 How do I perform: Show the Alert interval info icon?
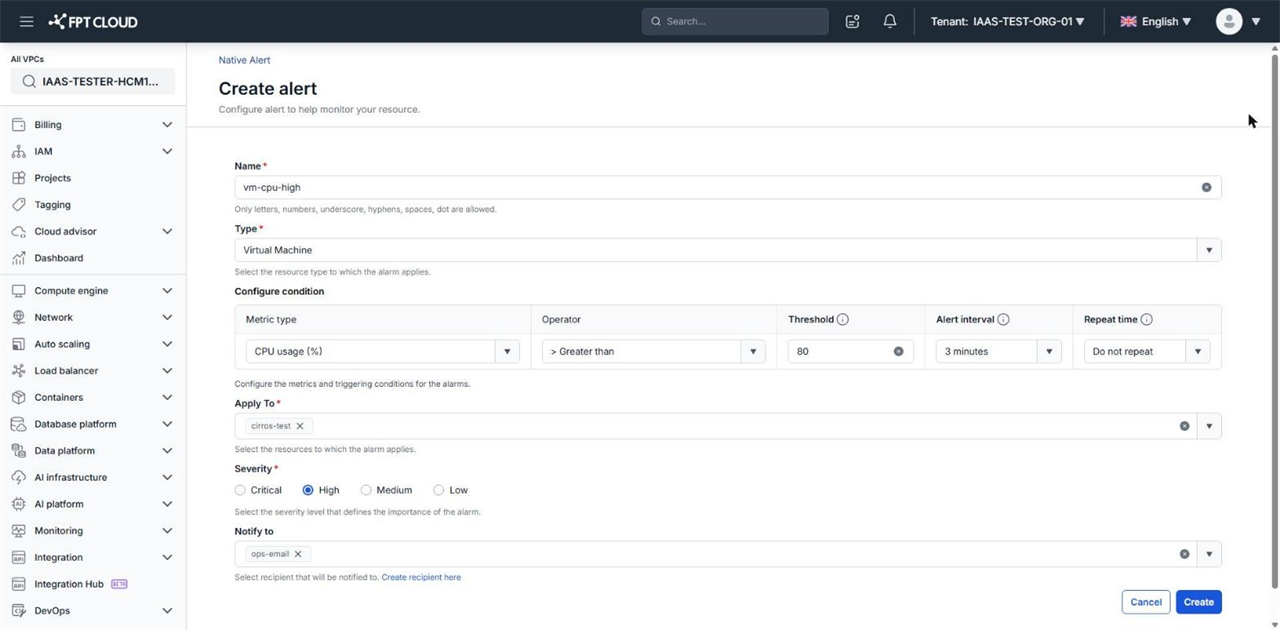(1003, 320)
